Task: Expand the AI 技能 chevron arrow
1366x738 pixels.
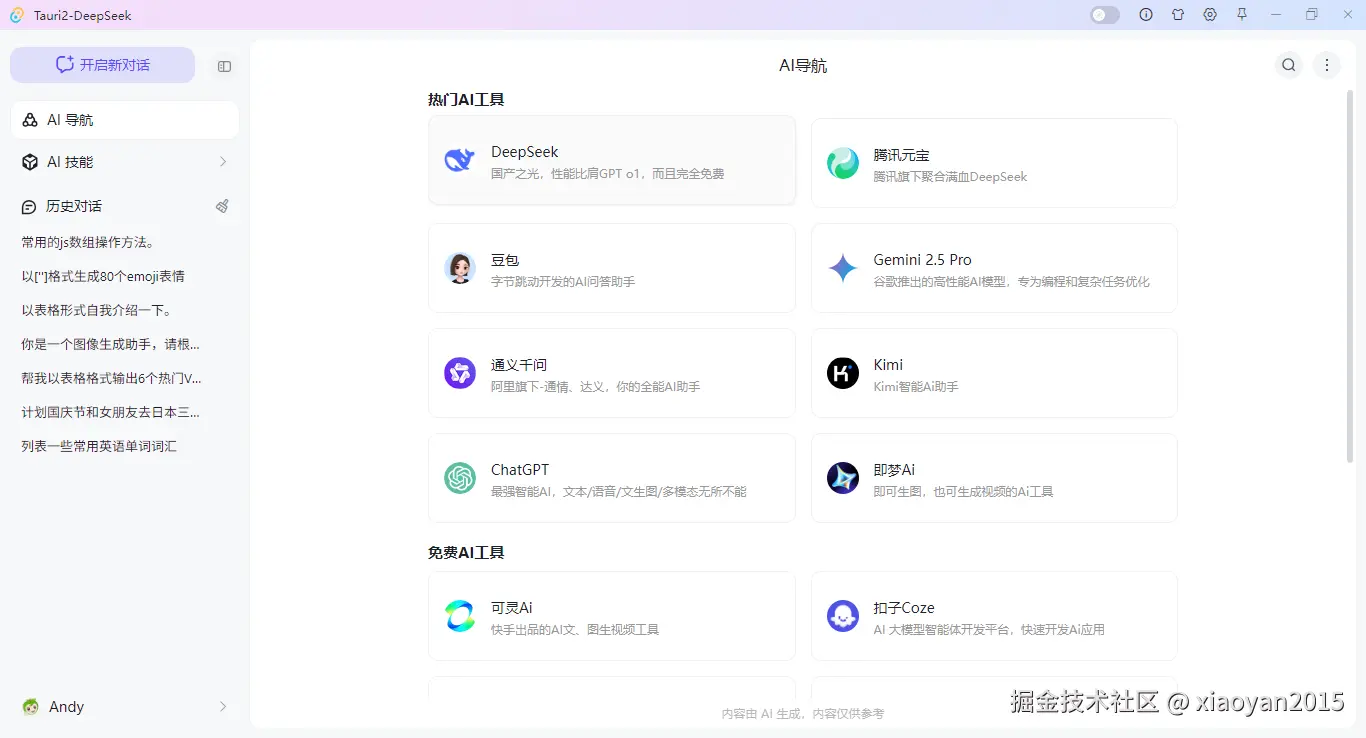Action: pos(223,162)
